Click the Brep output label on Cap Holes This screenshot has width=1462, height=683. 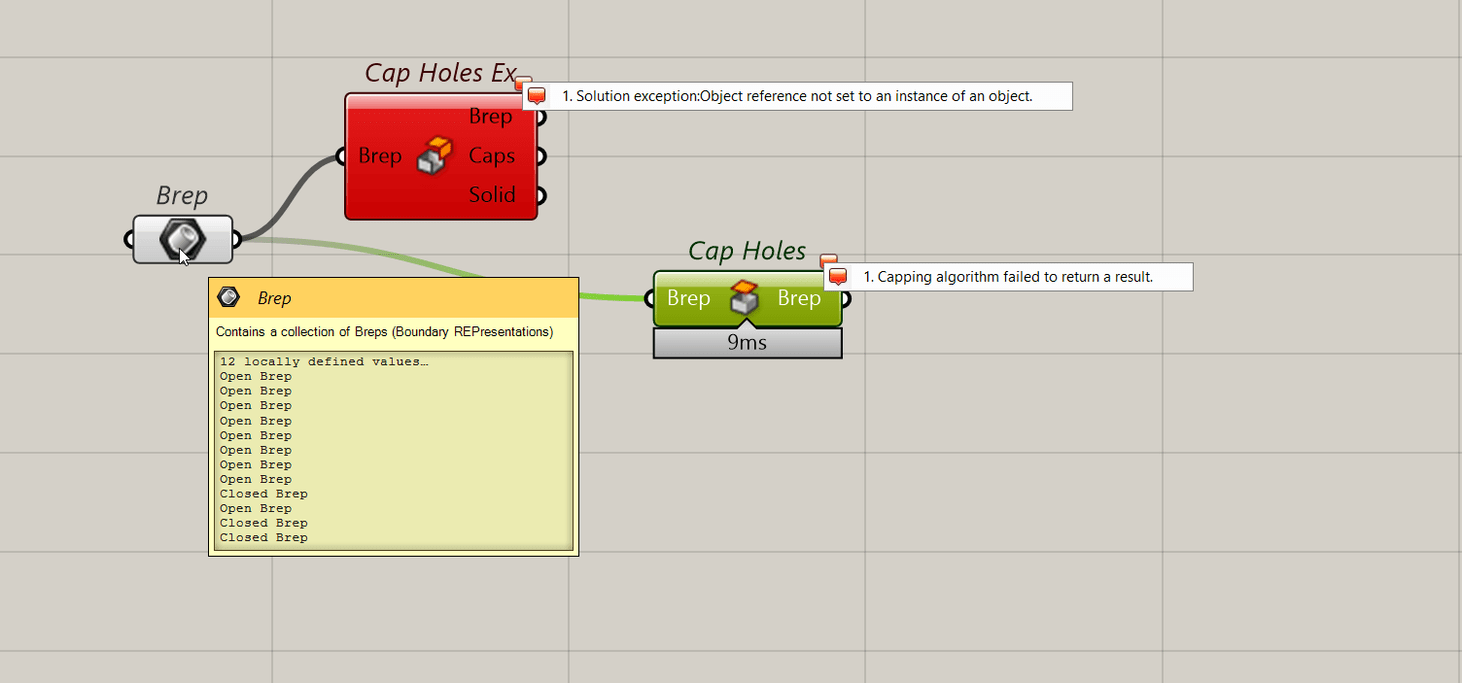tap(799, 298)
